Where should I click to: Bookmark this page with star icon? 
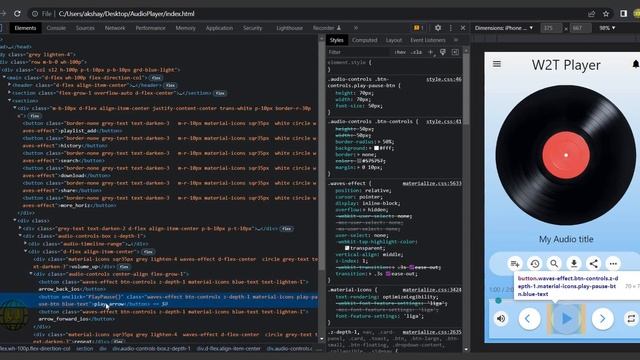[606, 13]
